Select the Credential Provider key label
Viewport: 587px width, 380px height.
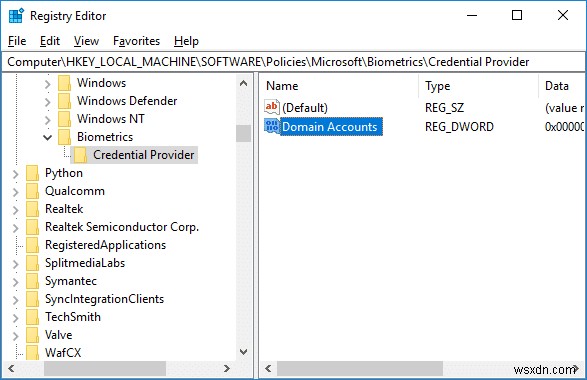144,155
